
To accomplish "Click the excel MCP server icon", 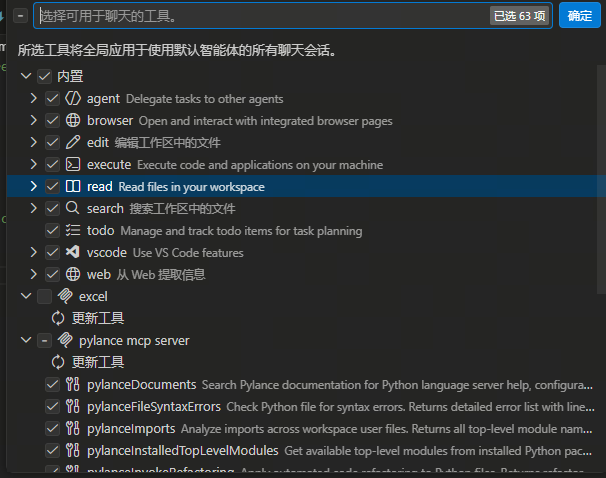I will coord(65,296).
